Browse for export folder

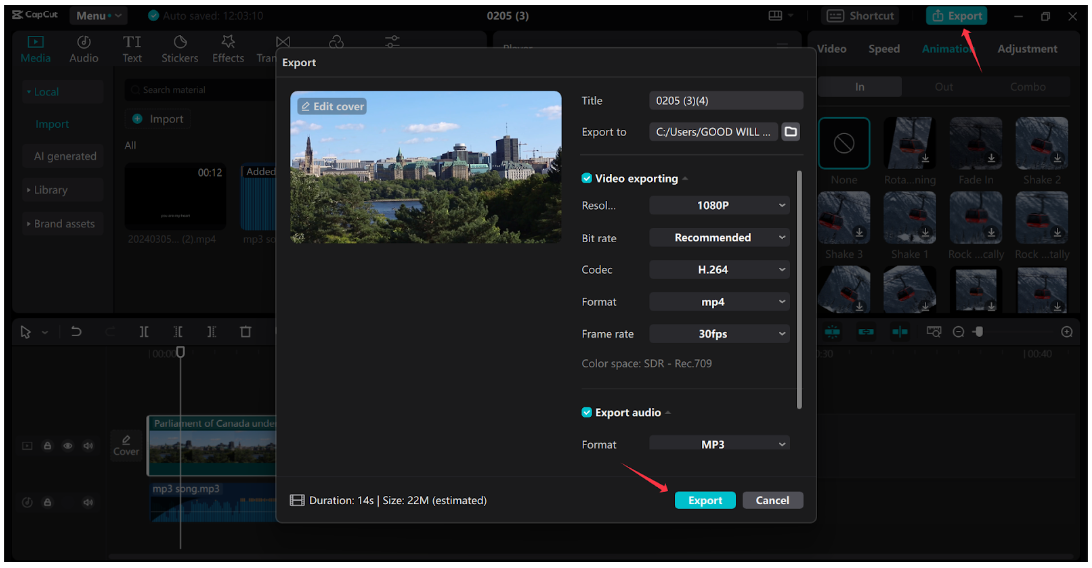tap(790, 132)
